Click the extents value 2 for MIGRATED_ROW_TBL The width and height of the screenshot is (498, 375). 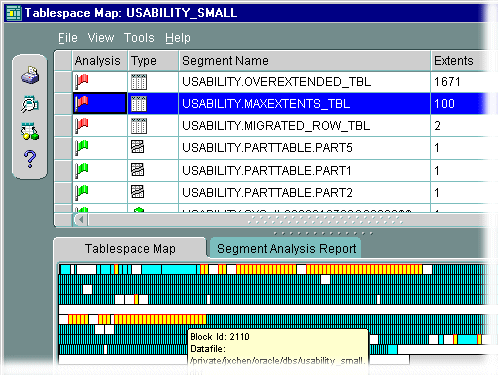pos(437,126)
